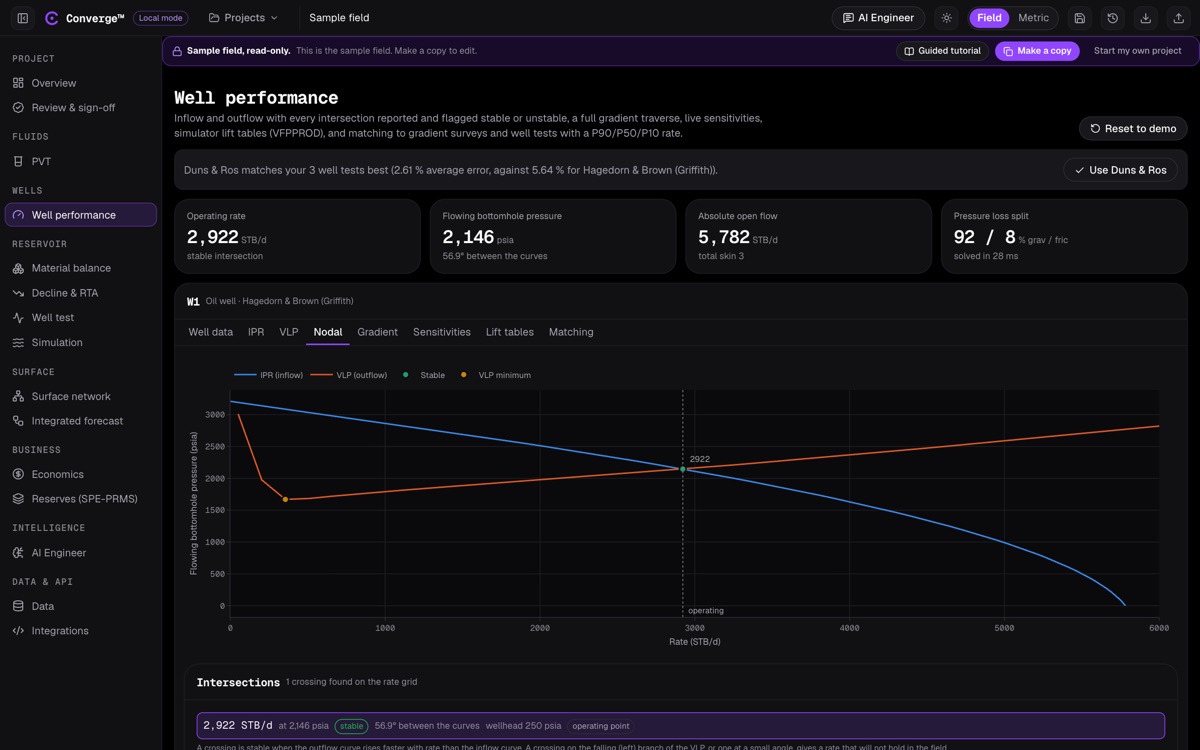This screenshot has height=750, width=1200.
Task: Click the Well performance gauge icon
Action: click(x=18, y=215)
